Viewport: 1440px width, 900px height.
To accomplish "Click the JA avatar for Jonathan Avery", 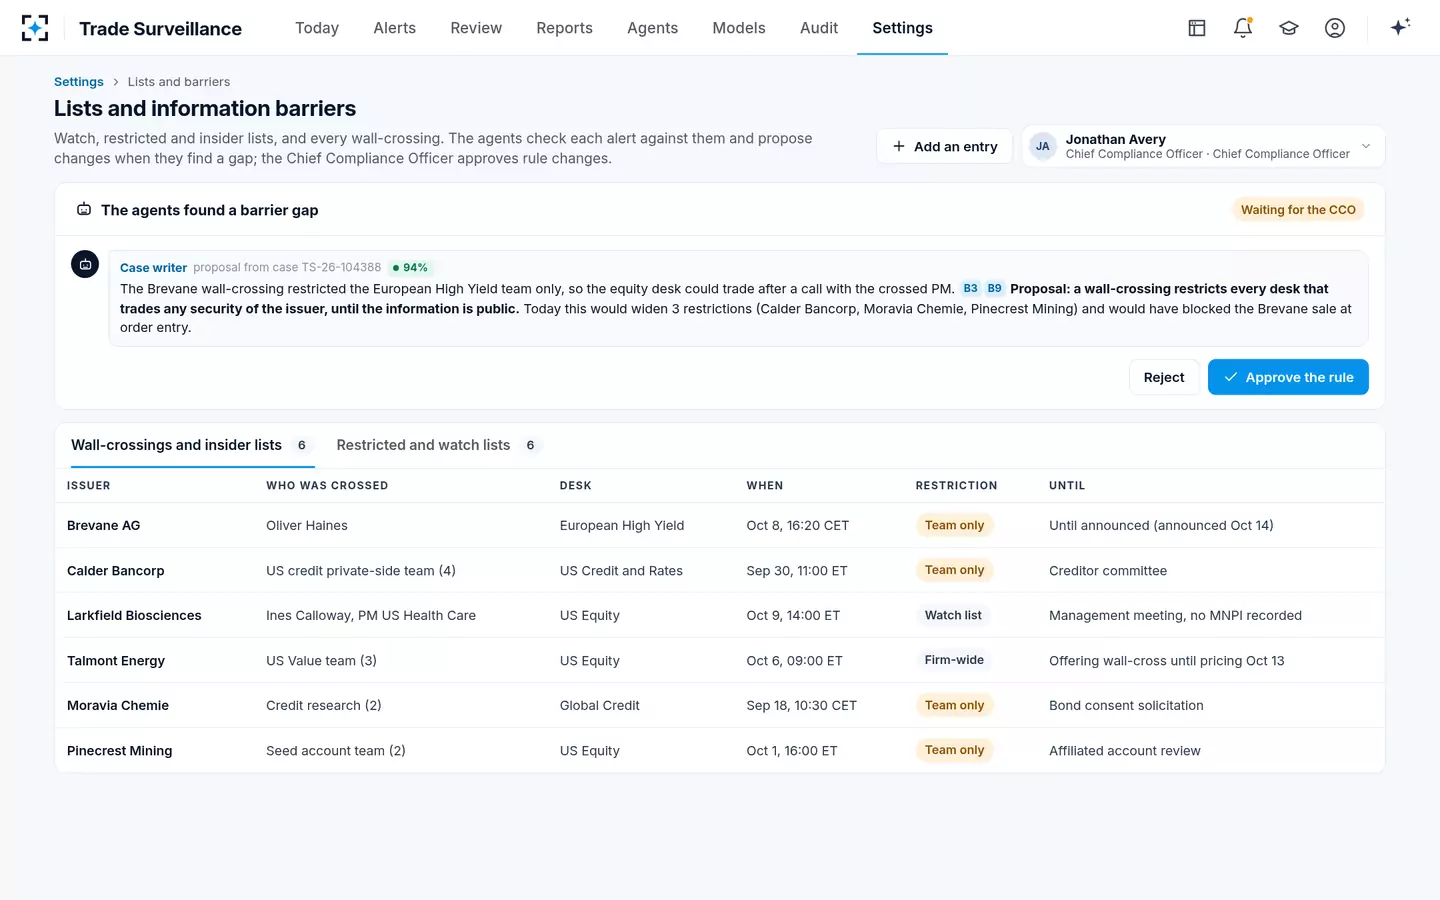I will coord(1043,146).
